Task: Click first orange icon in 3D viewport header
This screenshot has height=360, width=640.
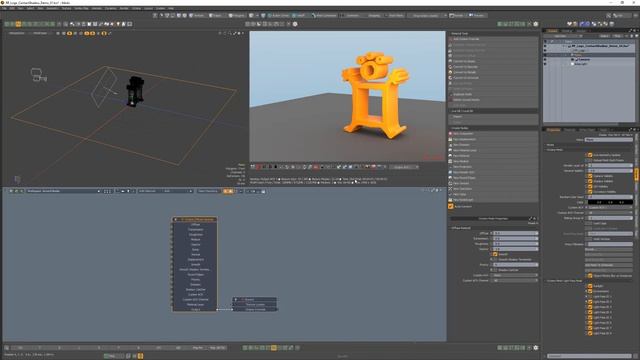Action: (69, 33)
